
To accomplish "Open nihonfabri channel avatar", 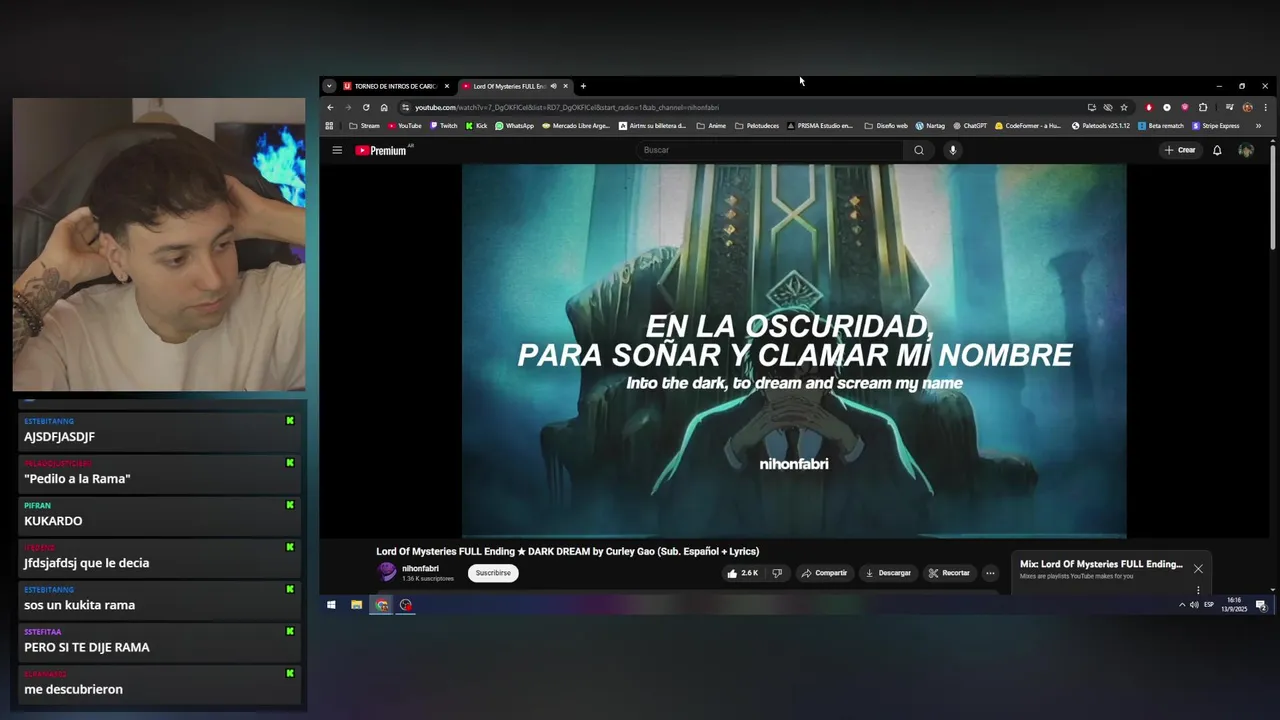I will click(x=387, y=572).
